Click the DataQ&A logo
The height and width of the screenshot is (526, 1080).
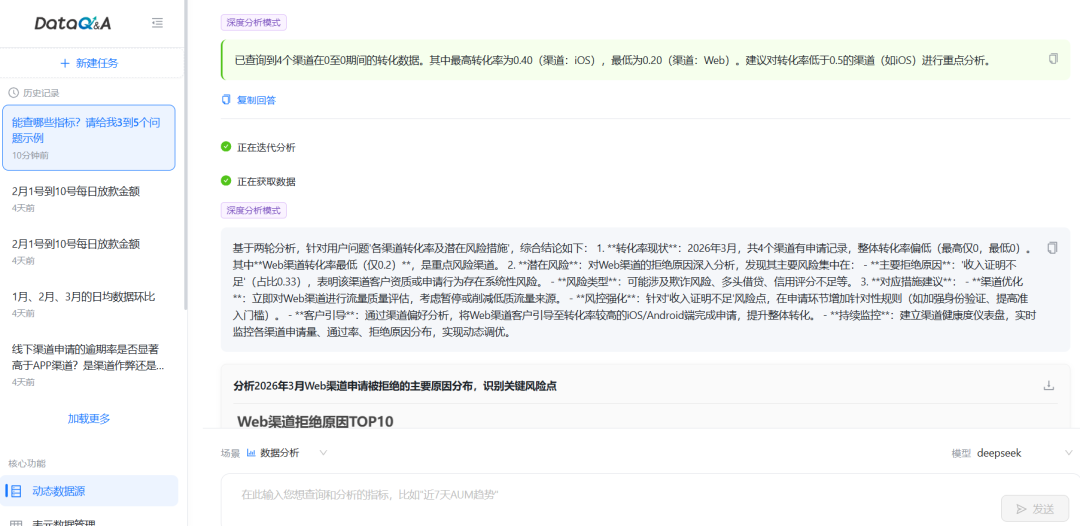tap(73, 23)
